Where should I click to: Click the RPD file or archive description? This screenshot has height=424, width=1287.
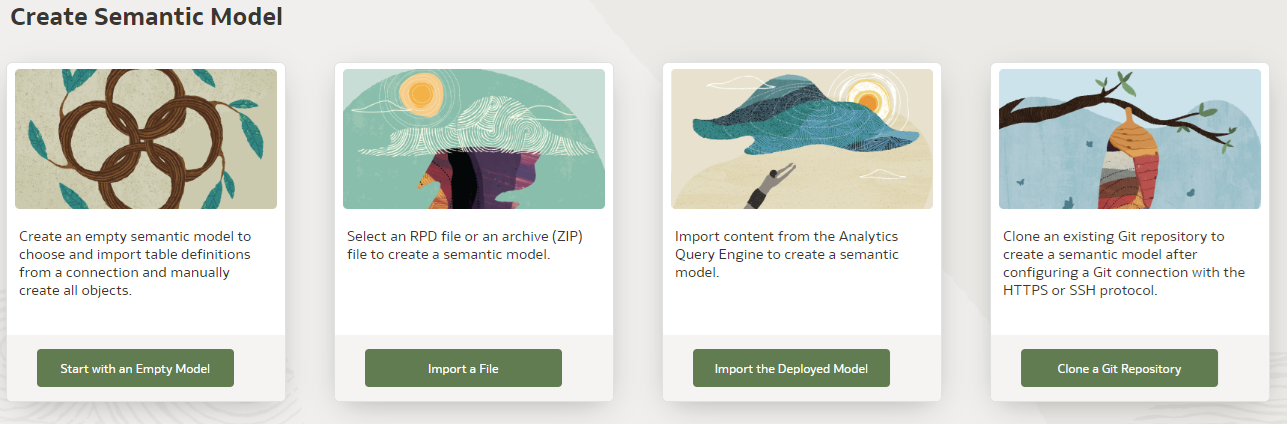tap(463, 245)
